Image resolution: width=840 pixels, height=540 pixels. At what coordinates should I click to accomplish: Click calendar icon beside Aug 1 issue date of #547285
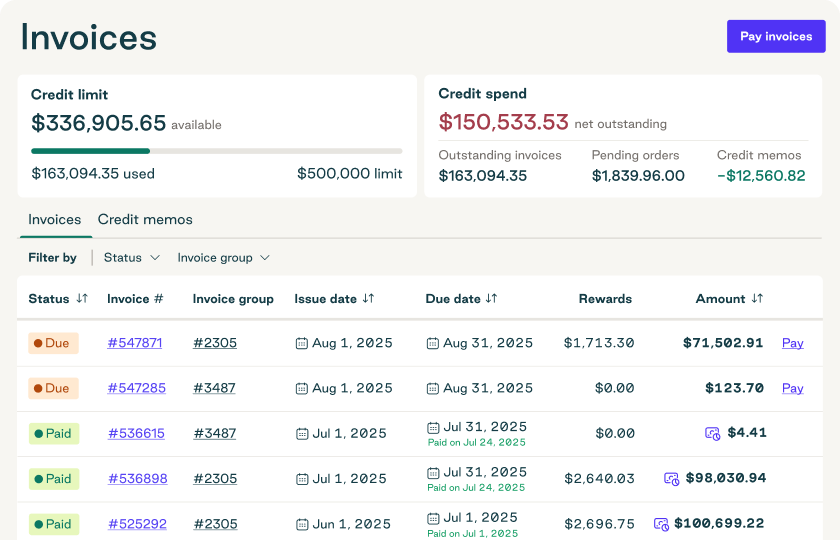(302, 388)
